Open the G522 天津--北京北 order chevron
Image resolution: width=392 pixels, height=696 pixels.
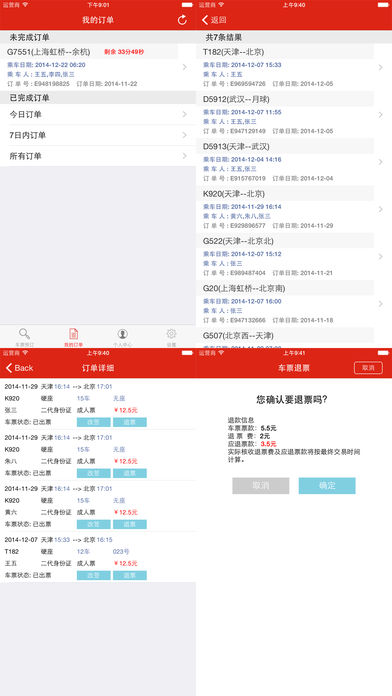[x=380, y=257]
